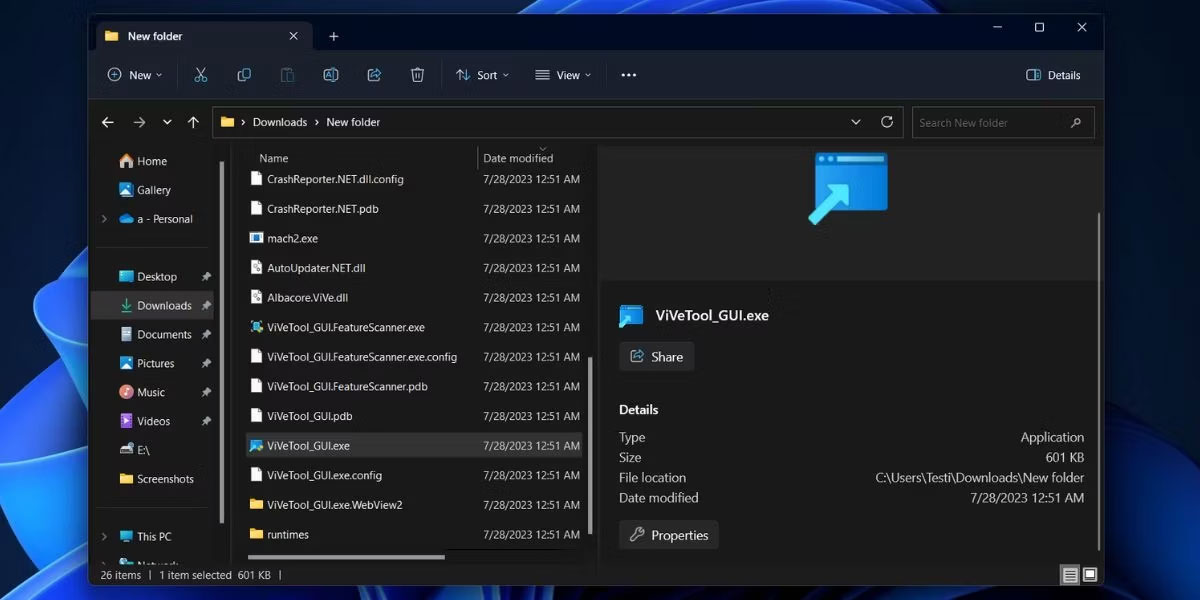
Task: Click the ViVeTool_GUI.exe icon in preview header
Action: point(631,316)
